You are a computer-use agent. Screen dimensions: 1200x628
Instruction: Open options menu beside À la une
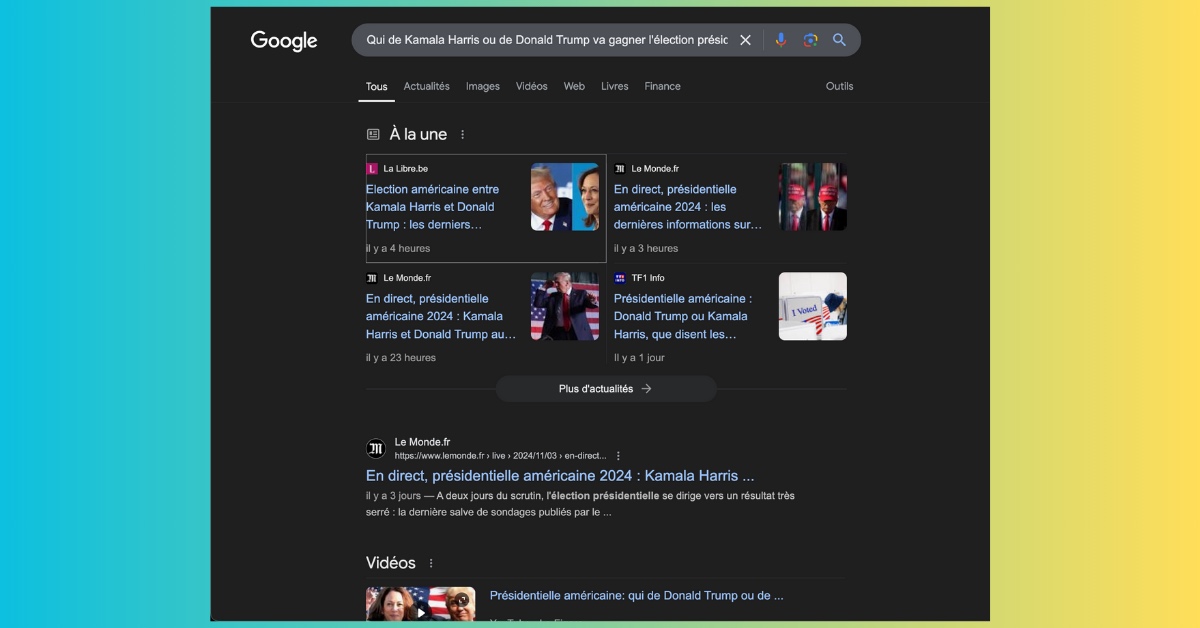pyautogui.click(x=462, y=134)
